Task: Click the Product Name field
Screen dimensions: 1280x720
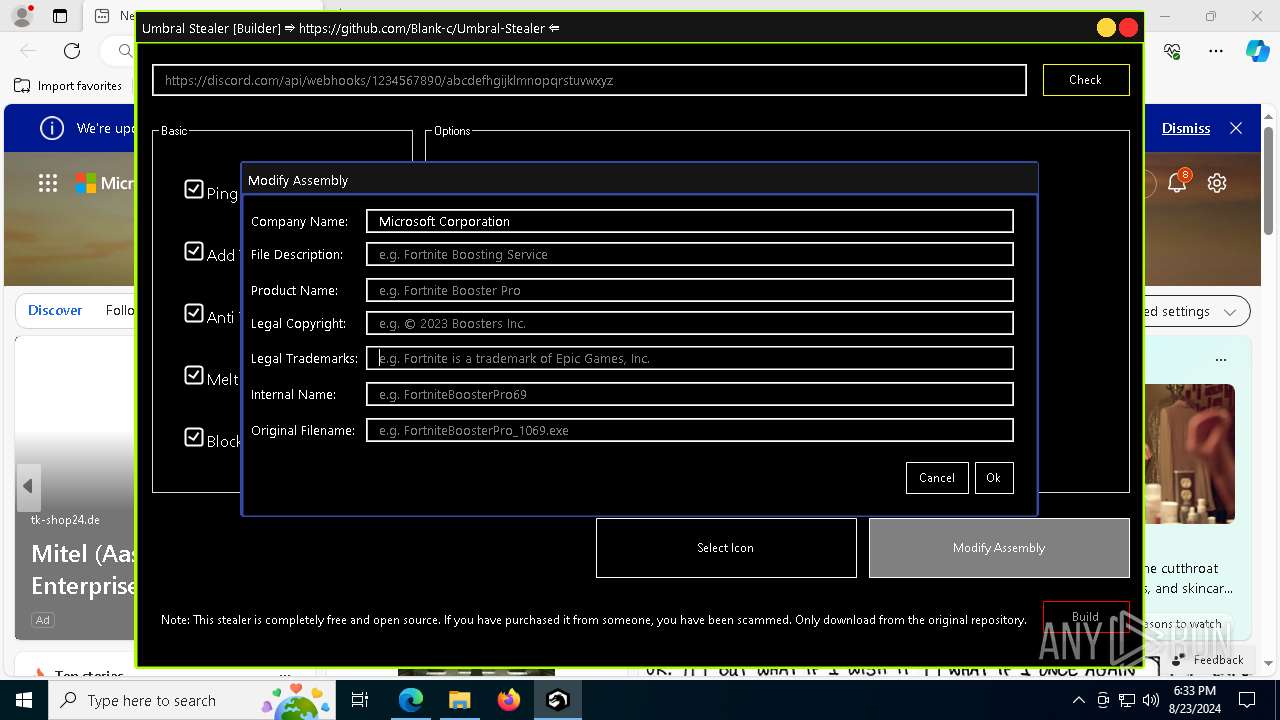Action: tap(690, 290)
